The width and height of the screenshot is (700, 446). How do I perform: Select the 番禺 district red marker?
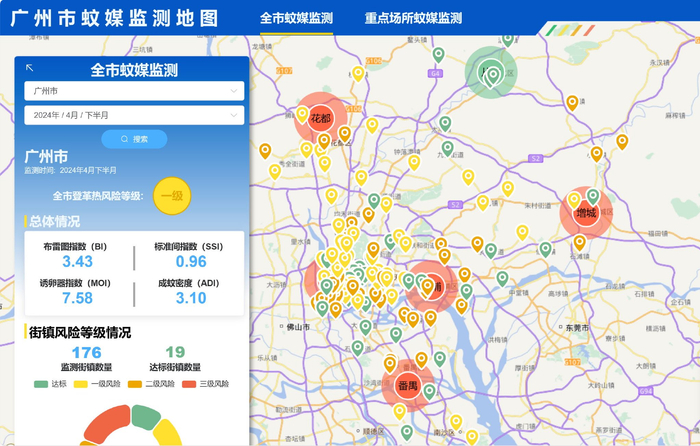[408, 386]
